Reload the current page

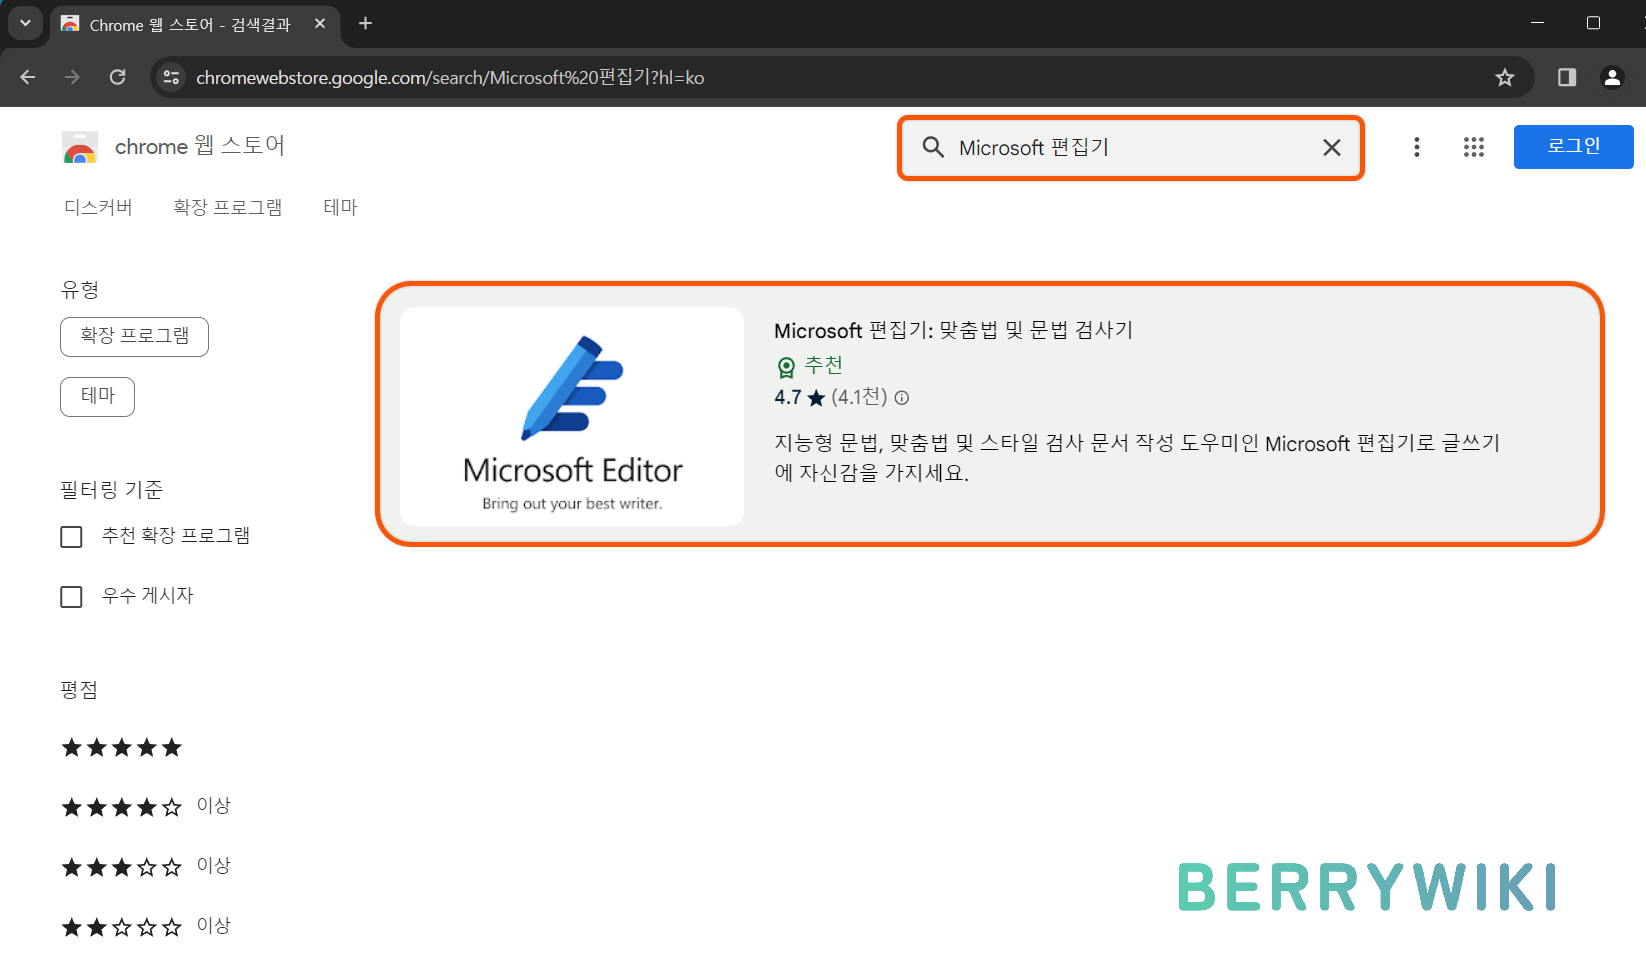point(117,77)
